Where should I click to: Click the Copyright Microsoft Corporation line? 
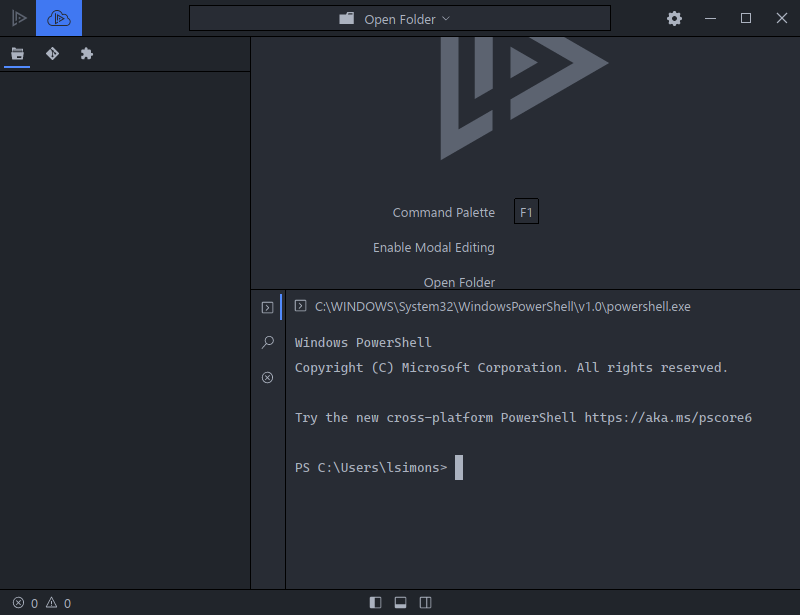click(x=511, y=367)
